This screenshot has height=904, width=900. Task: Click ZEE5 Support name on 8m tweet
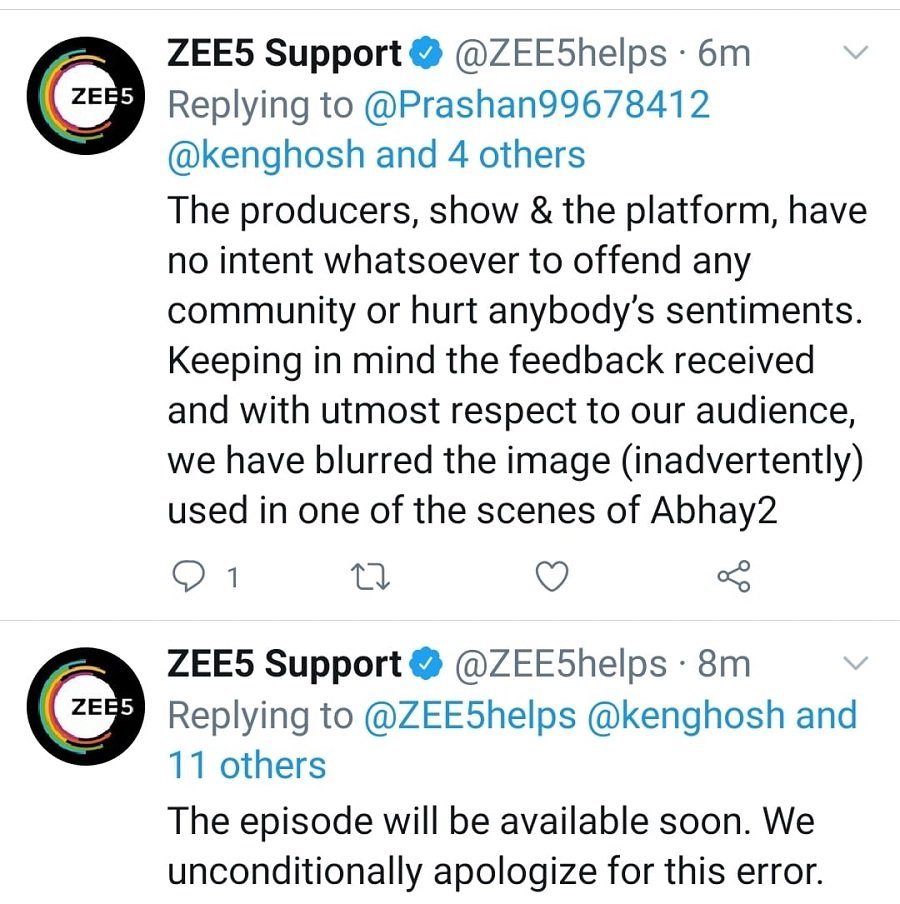(284, 665)
